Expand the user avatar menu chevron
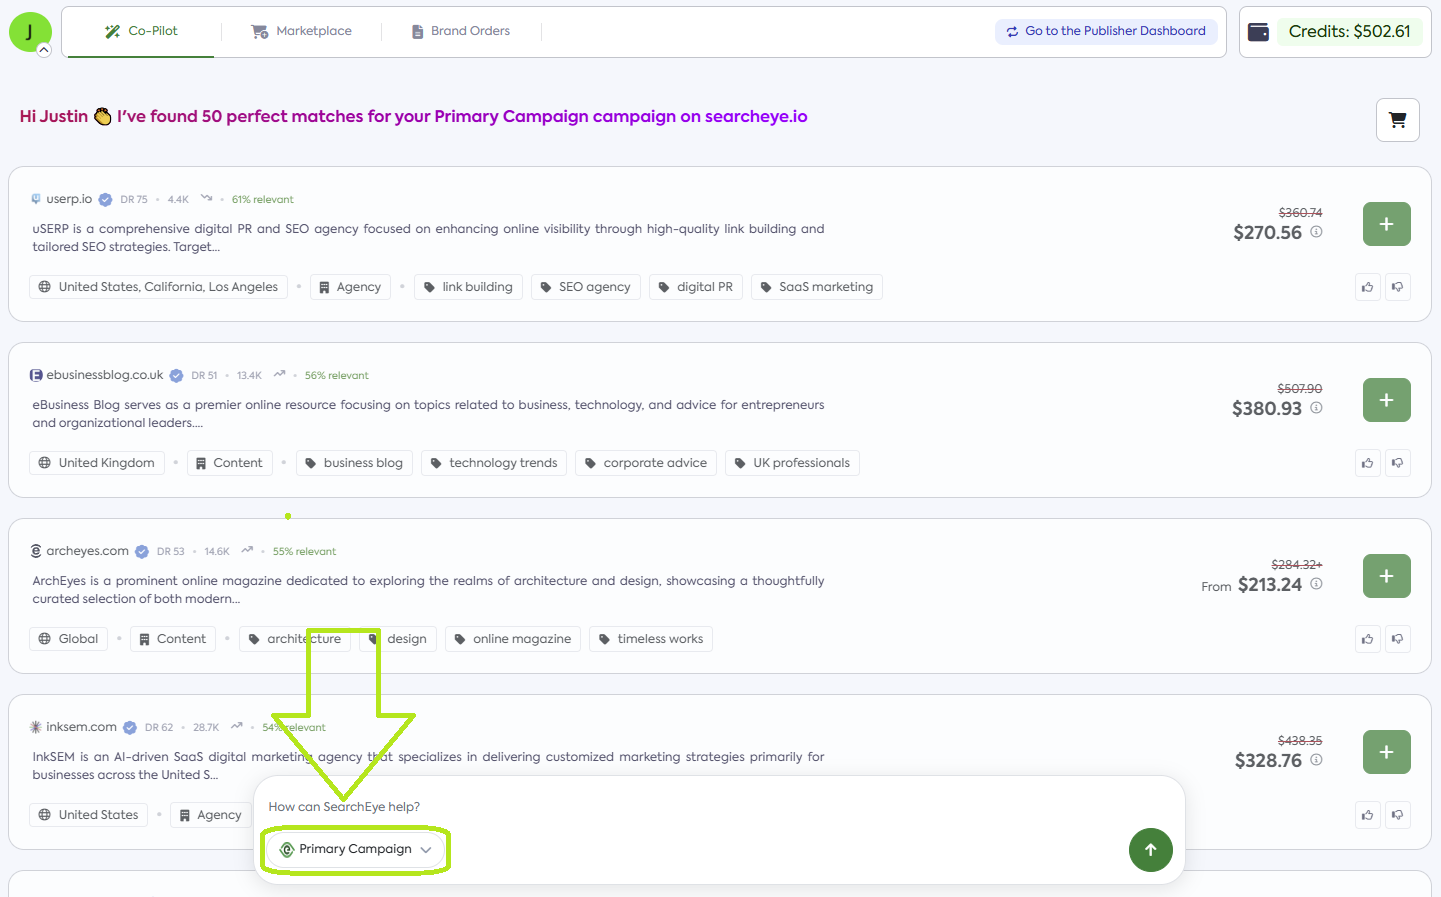This screenshot has height=897, width=1441. [44, 50]
